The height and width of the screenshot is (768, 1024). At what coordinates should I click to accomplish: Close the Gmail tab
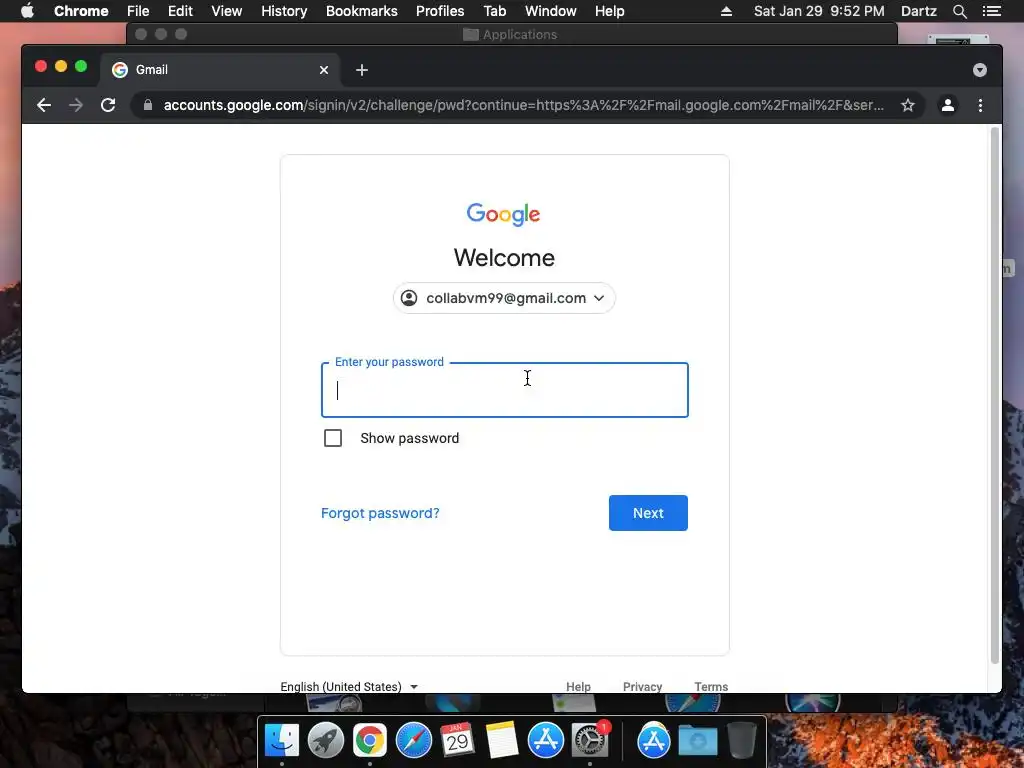324,70
